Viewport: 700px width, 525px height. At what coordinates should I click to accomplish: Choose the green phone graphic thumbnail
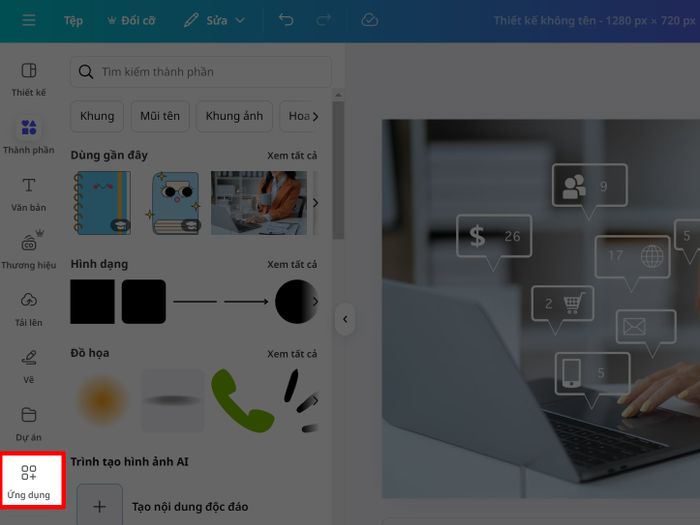pyautogui.click(x=242, y=401)
